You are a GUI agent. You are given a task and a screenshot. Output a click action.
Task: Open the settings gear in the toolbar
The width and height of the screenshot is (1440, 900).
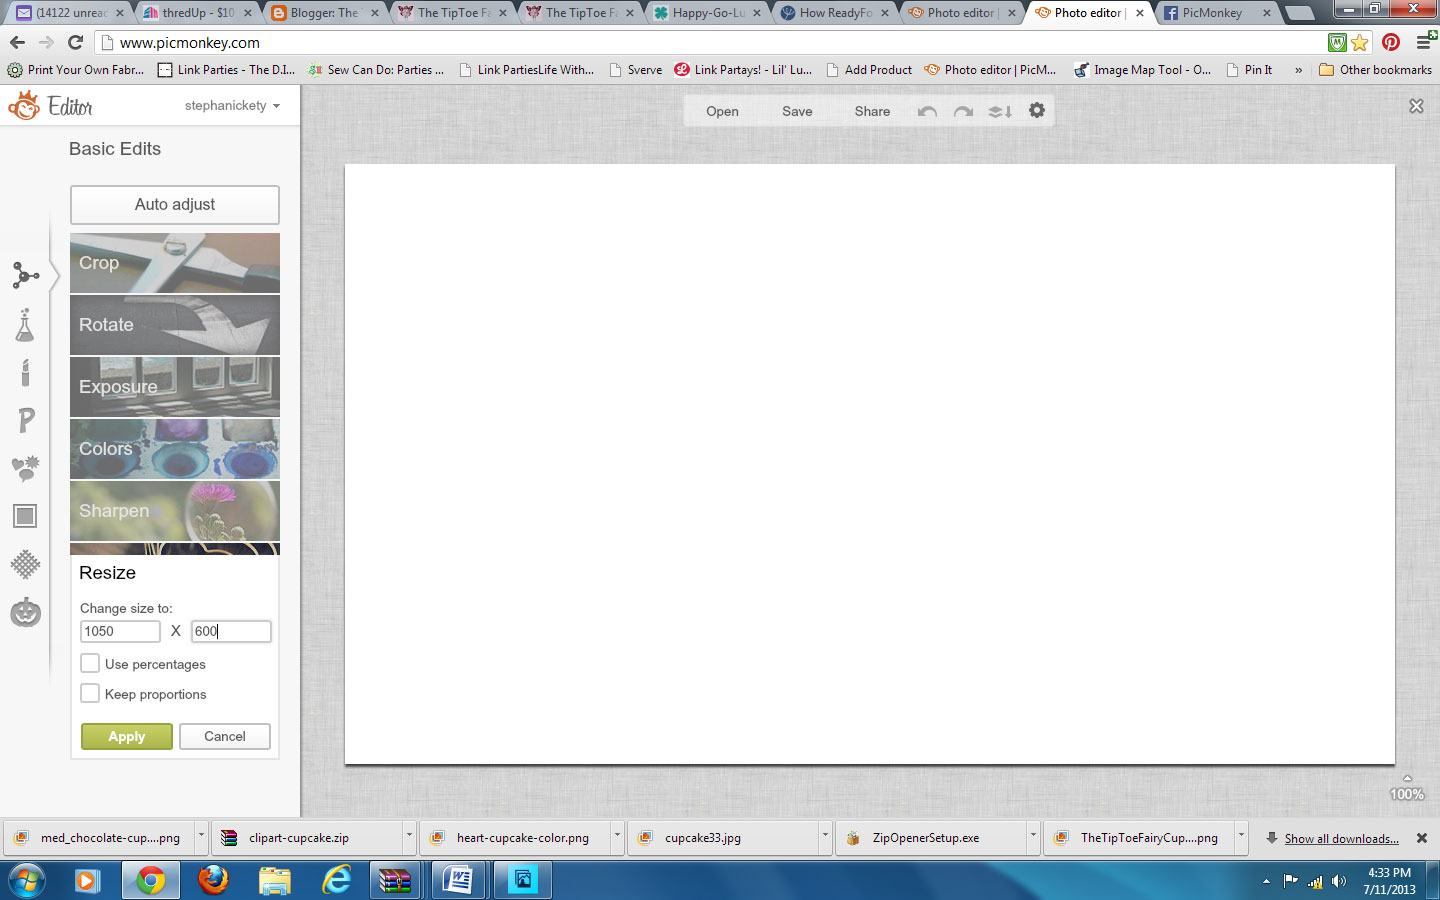point(1037,110)
